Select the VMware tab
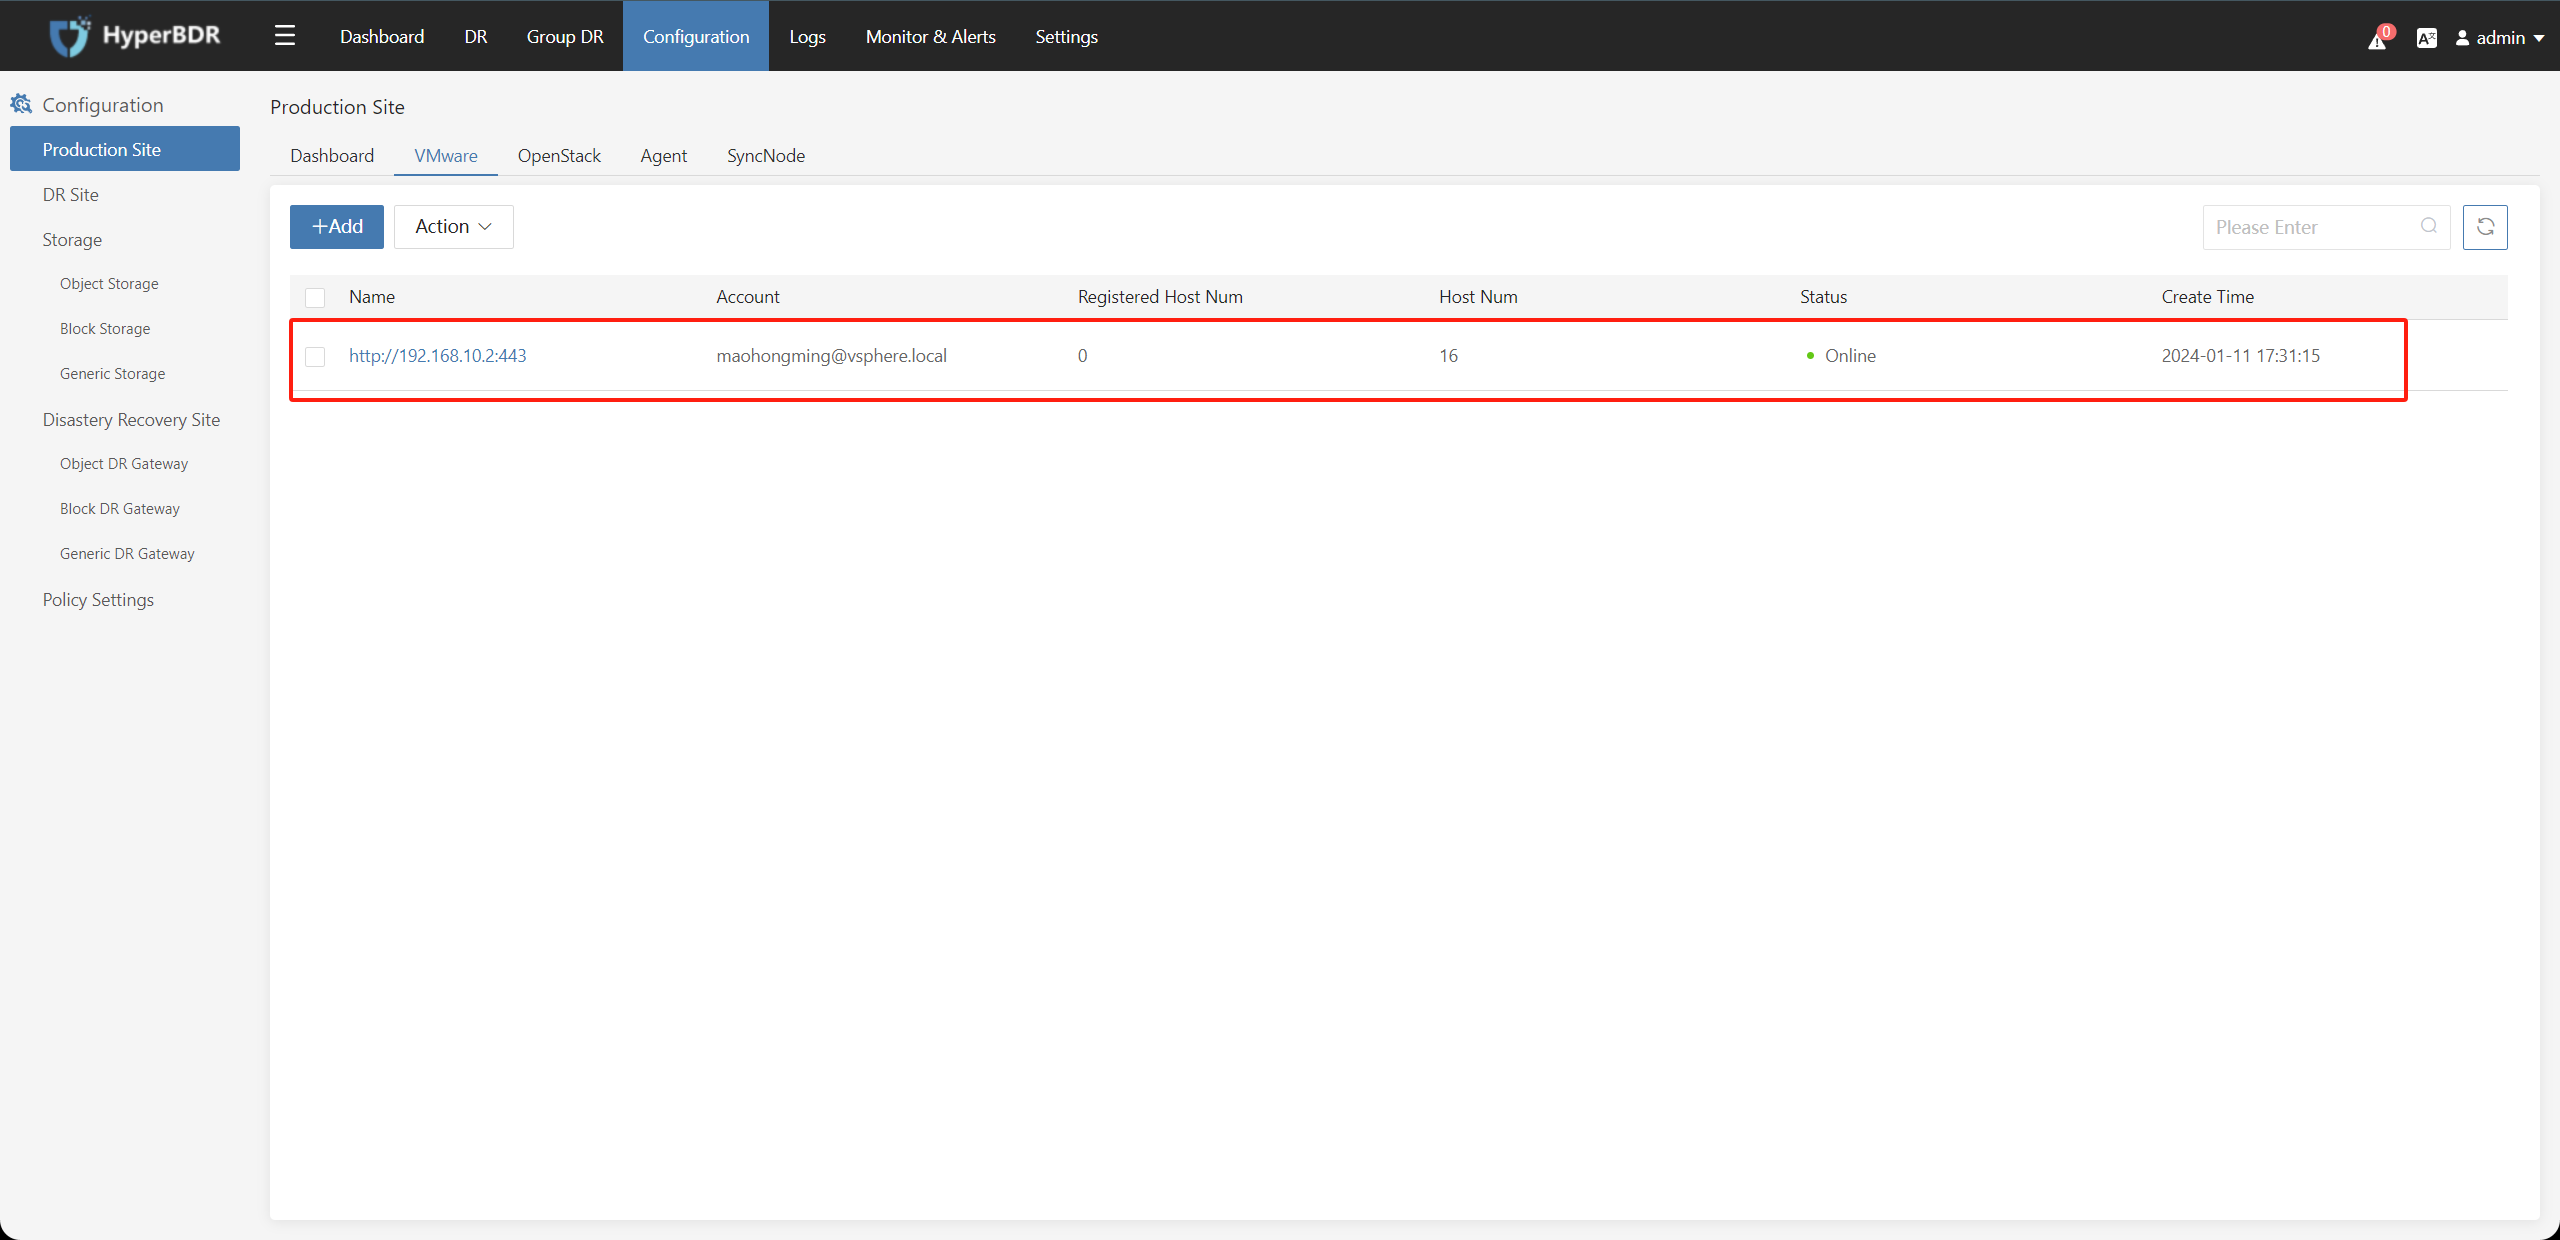 (x=446, y=155)
